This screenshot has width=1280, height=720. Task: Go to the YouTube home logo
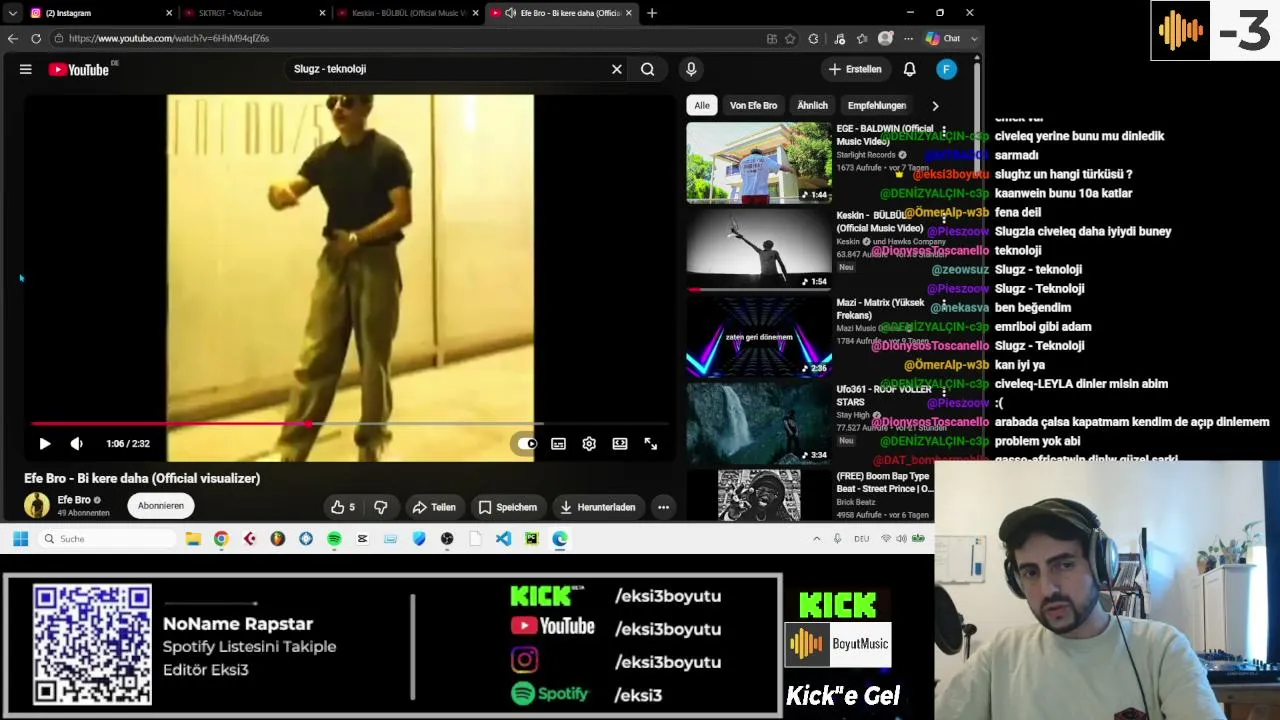(x=79, y=69)
